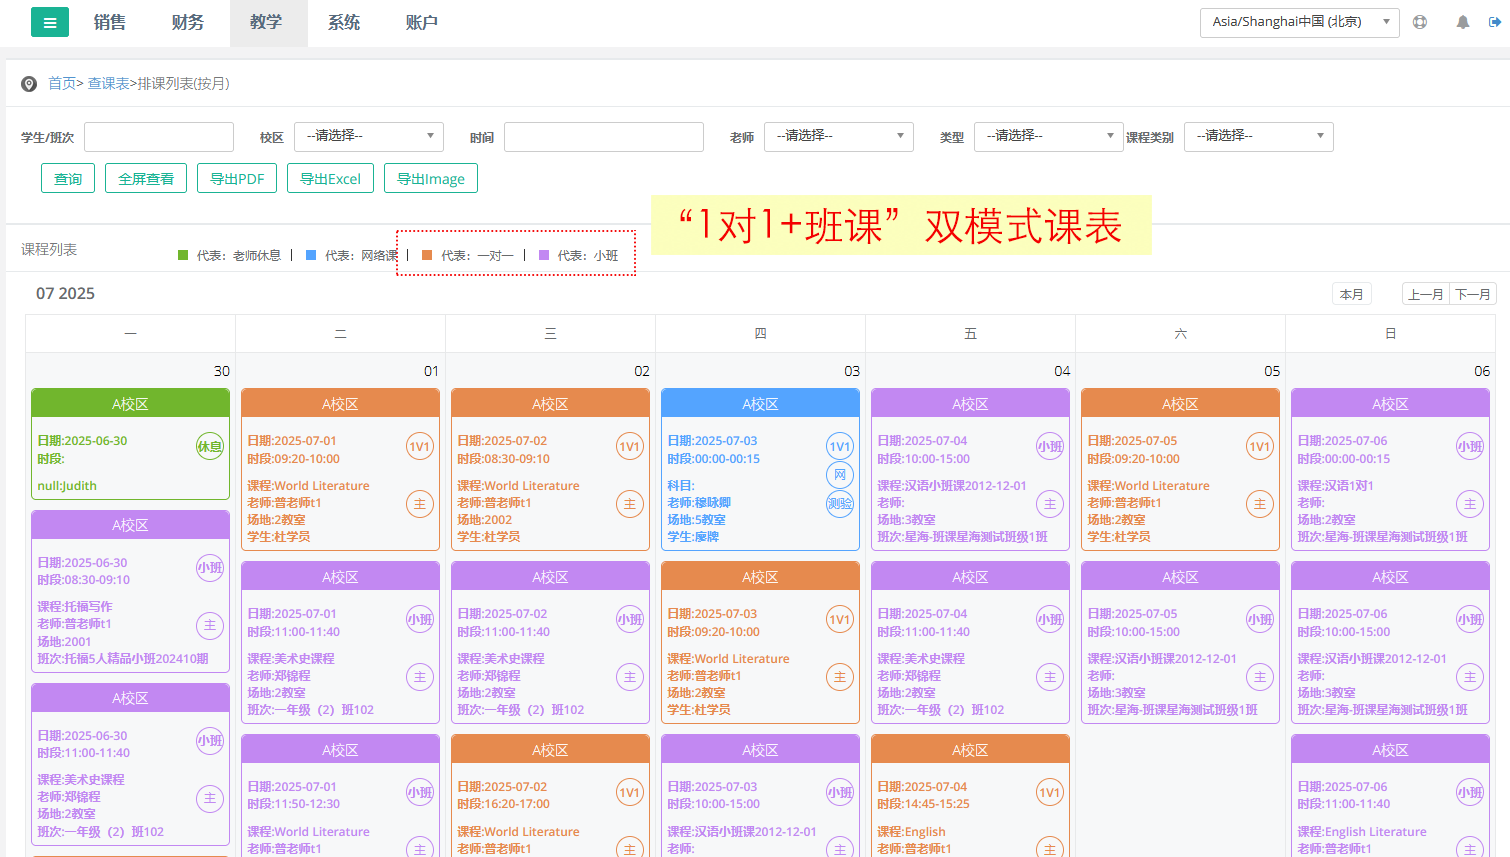The width and height of the screenshot is (1510, 857).
Task: Click the 测验 badge on July 3 course
Action: [840, 504]
